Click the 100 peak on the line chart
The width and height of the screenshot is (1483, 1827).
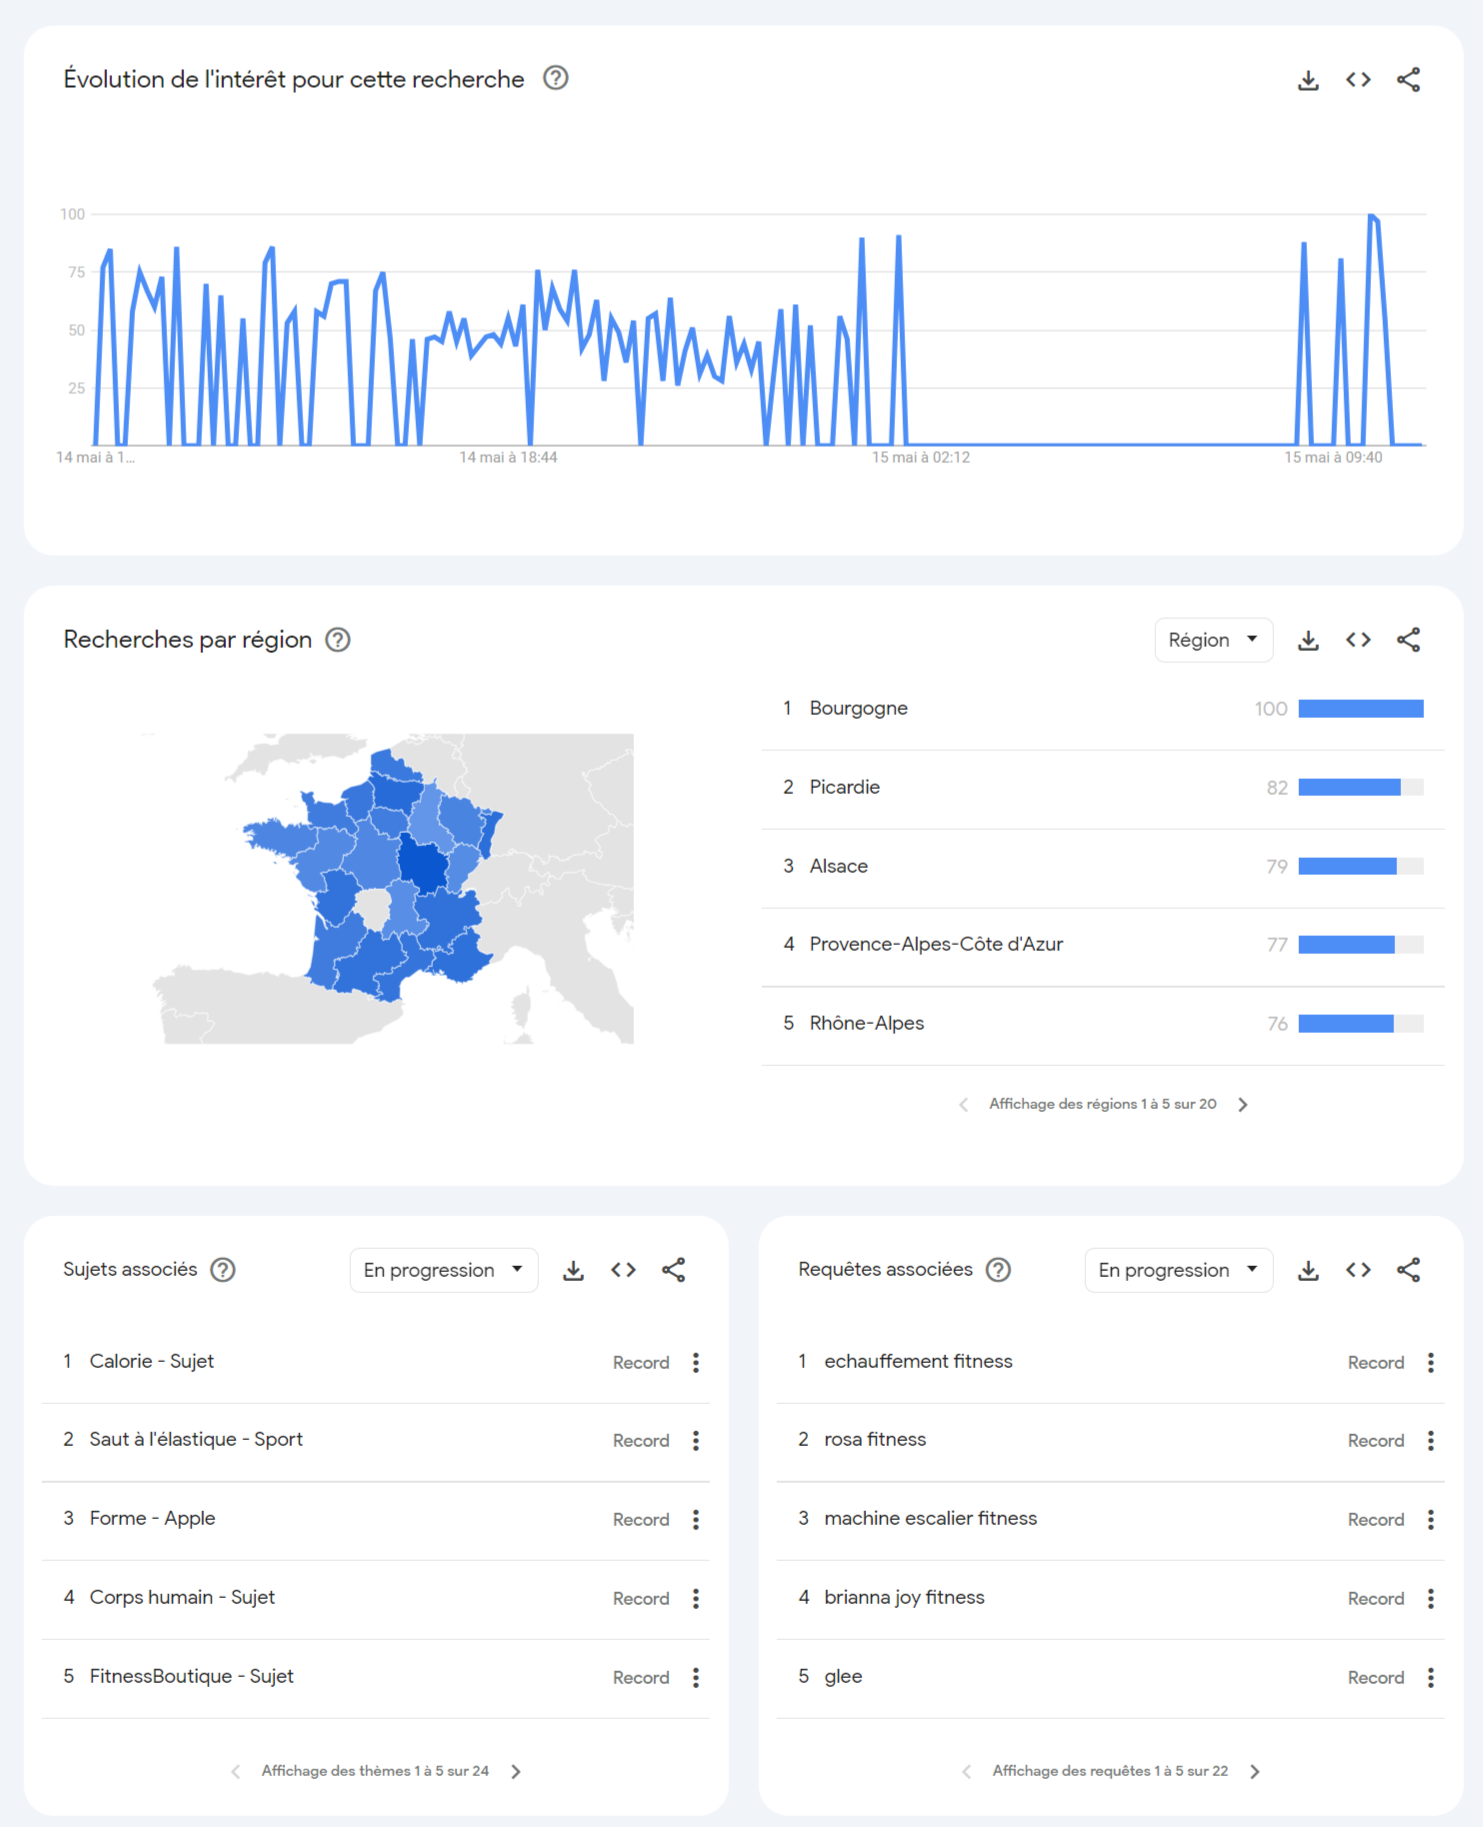click(1373, 216)
